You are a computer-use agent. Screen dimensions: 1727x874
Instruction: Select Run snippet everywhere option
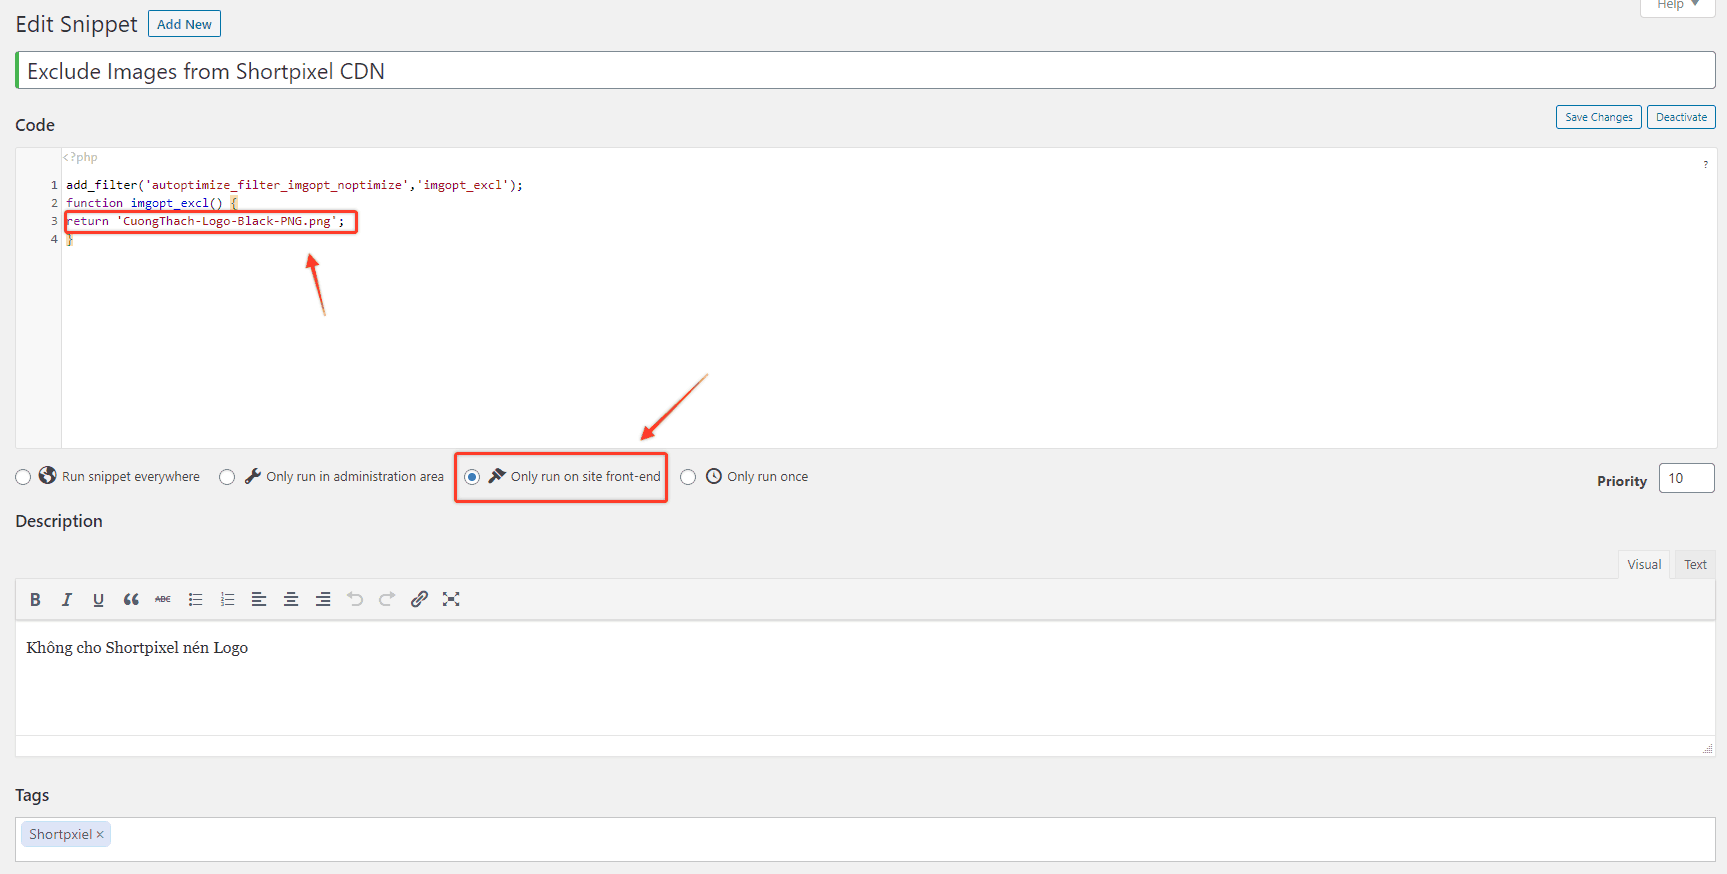pos(23,477)
